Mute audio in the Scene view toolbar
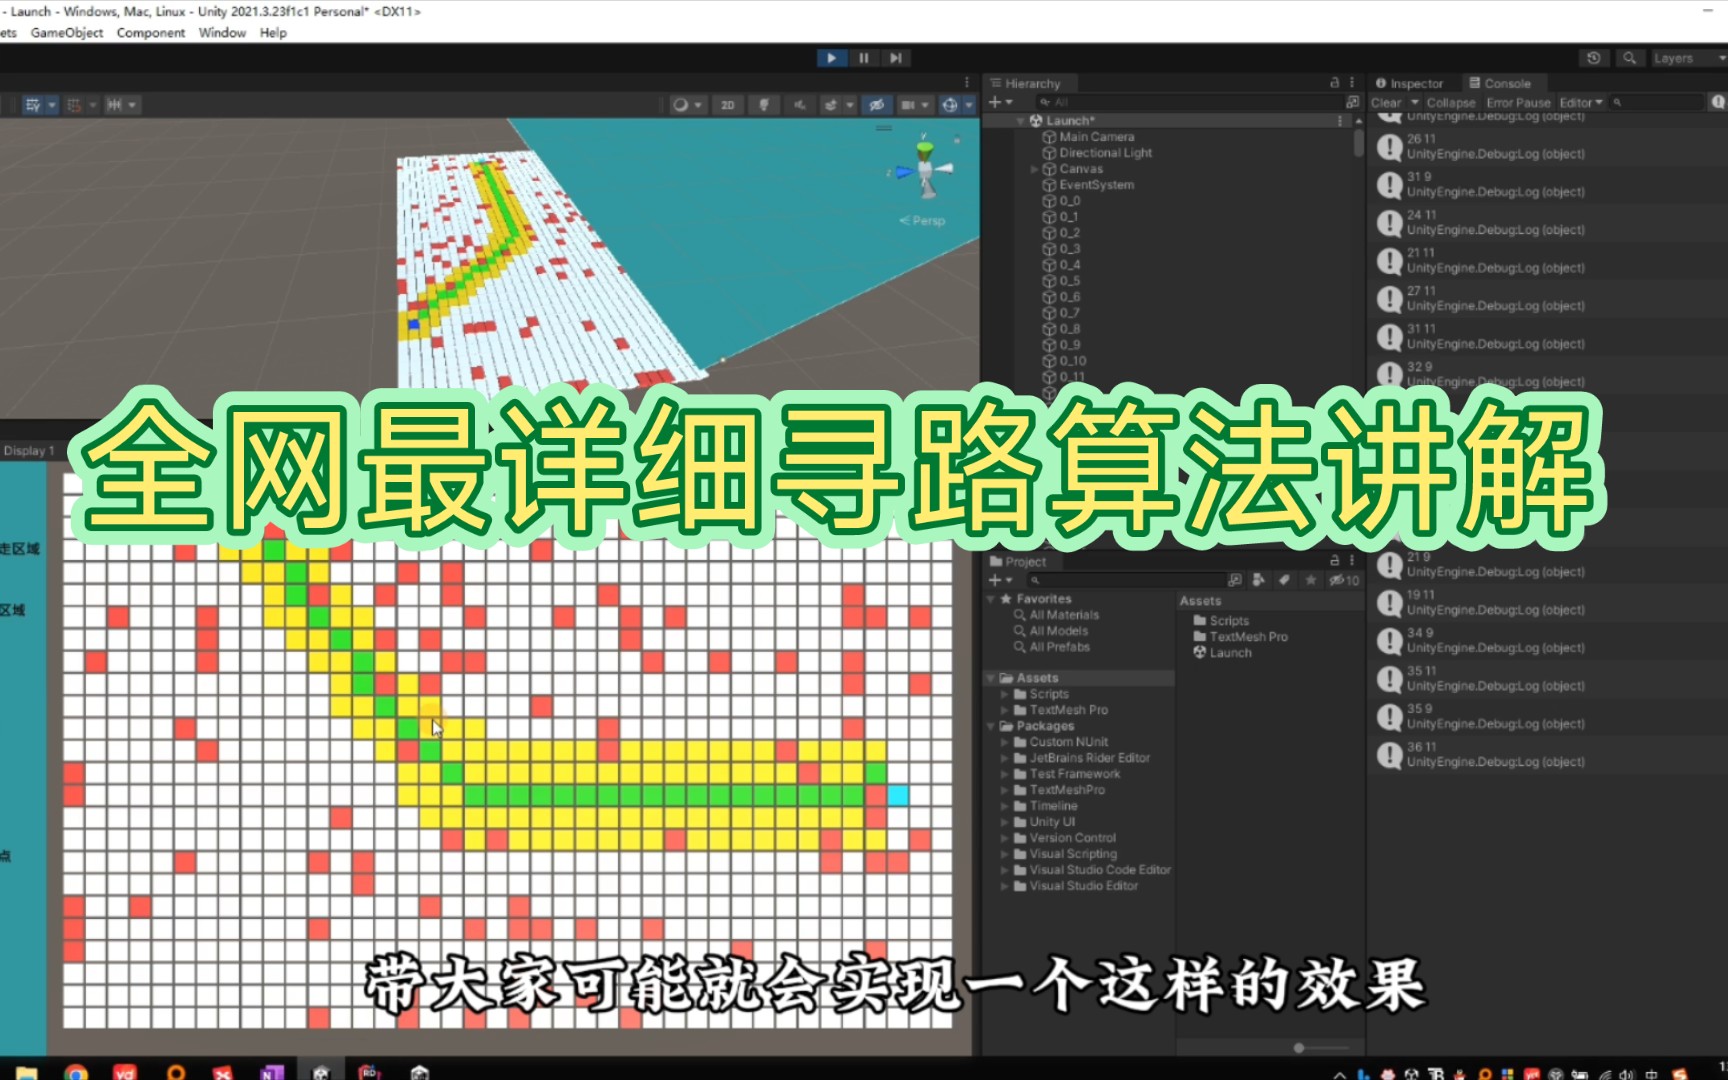 click(799, 104)
